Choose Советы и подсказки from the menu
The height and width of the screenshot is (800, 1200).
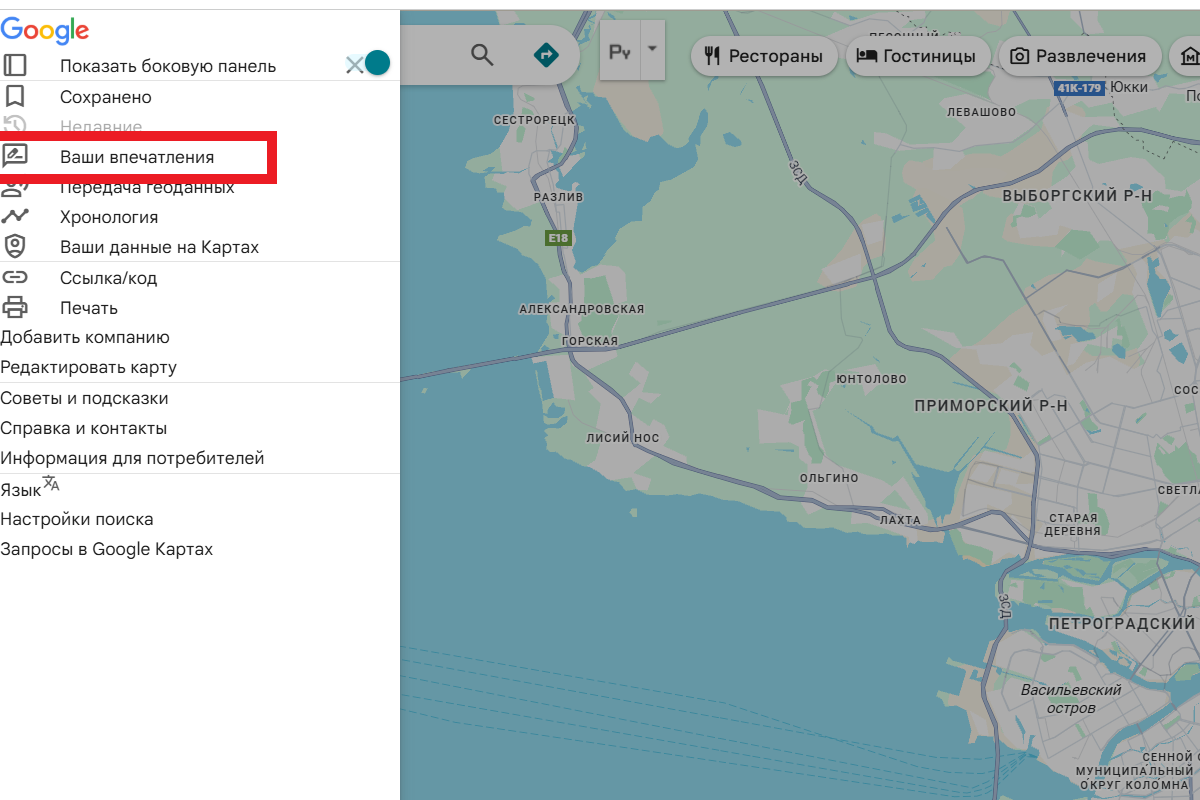tap(84, 397)
